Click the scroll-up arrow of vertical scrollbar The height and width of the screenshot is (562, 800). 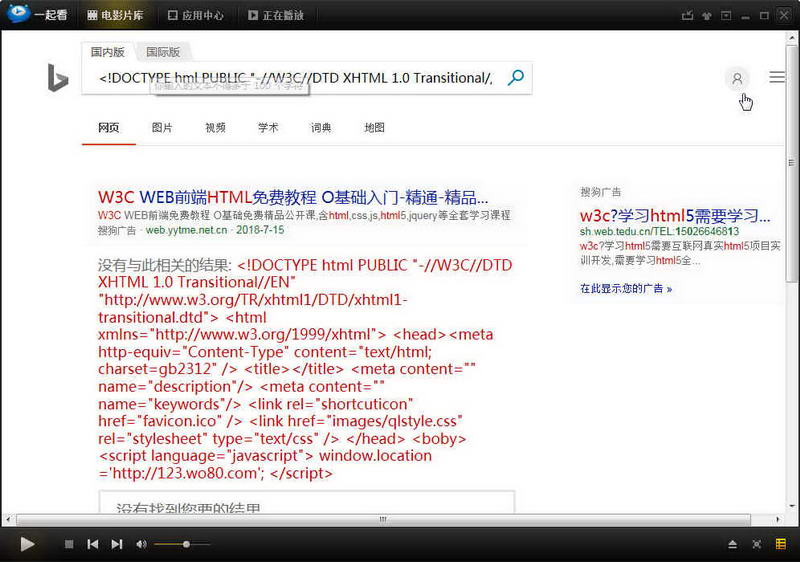pos(792,37)
